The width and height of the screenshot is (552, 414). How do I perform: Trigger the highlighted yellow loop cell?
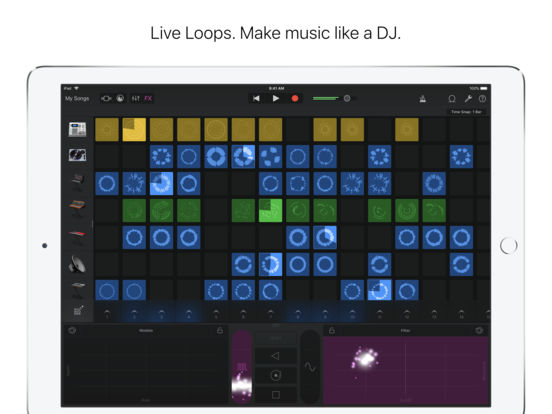pyautogui.click(x=134, y=130)
